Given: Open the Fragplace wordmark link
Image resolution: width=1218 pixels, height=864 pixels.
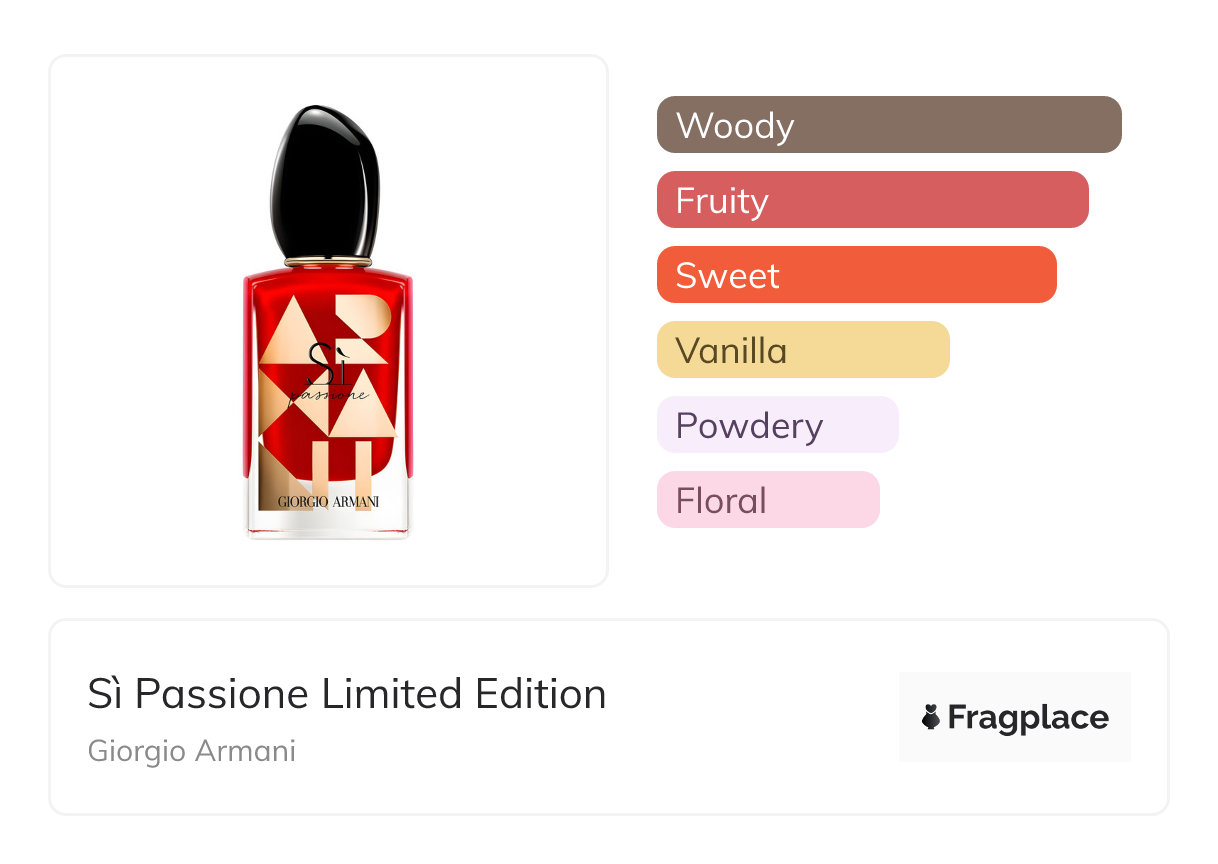Looking at the screenshot, I should [1027, 717].
